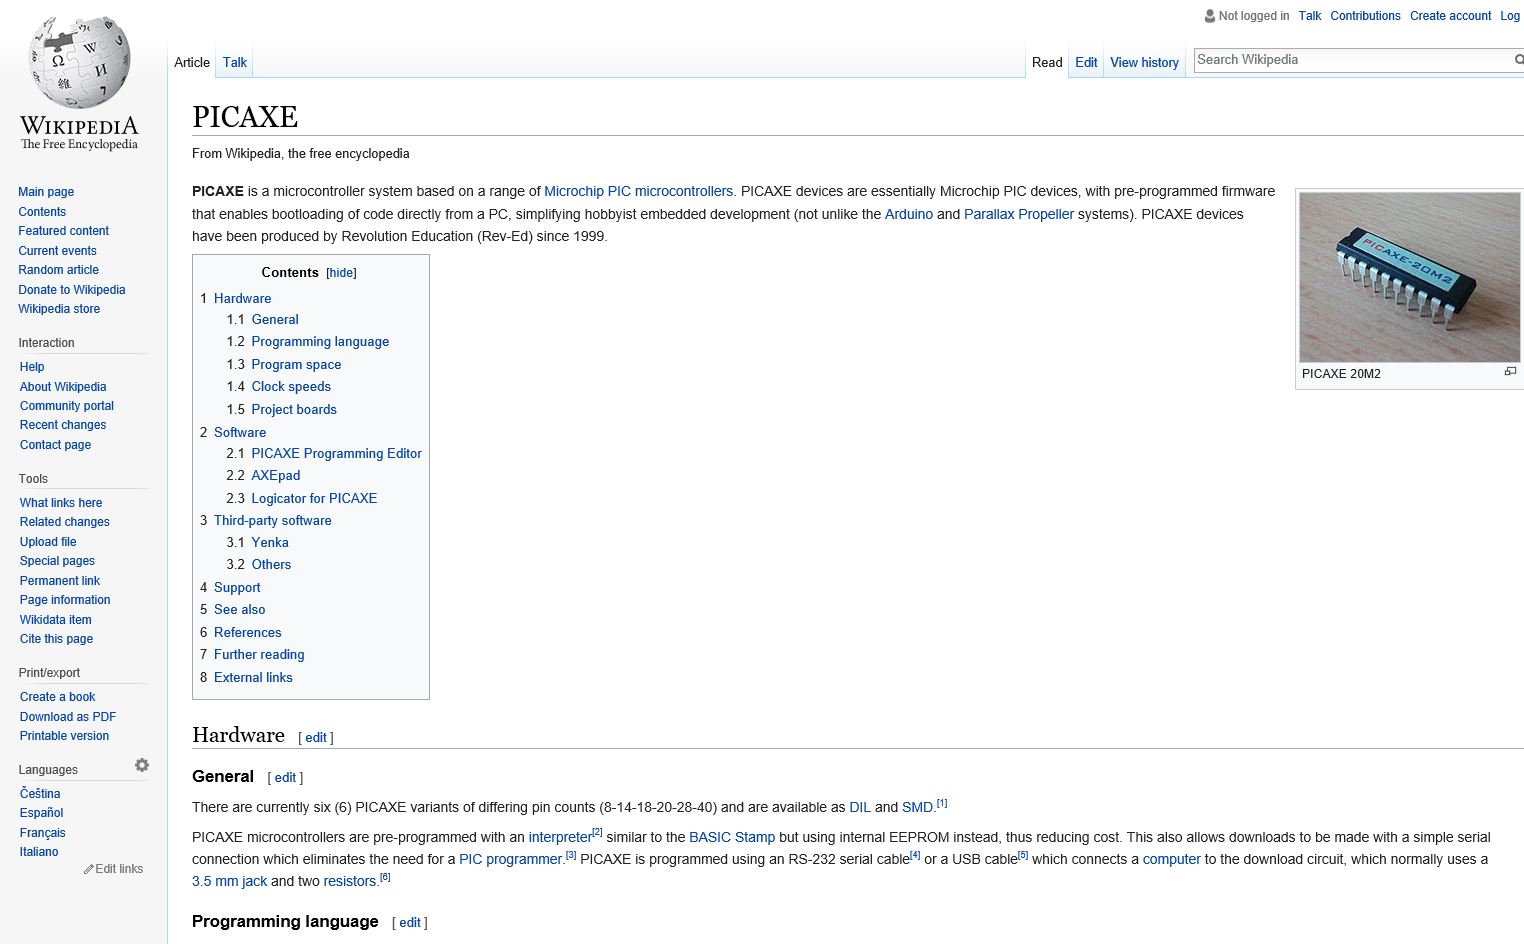1524x944 pixels.
Task: Switch language to Español
Action: (x=41, y=813)
